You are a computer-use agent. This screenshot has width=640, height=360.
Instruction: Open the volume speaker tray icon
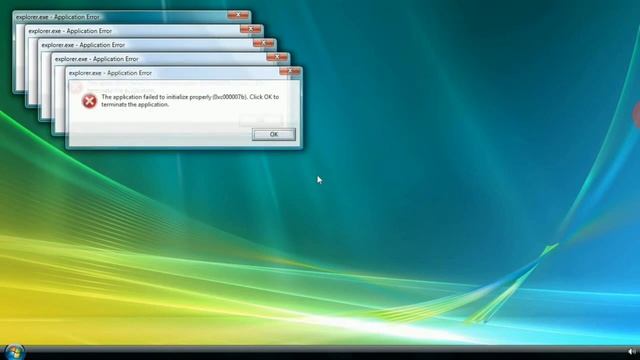pos(631,352)
